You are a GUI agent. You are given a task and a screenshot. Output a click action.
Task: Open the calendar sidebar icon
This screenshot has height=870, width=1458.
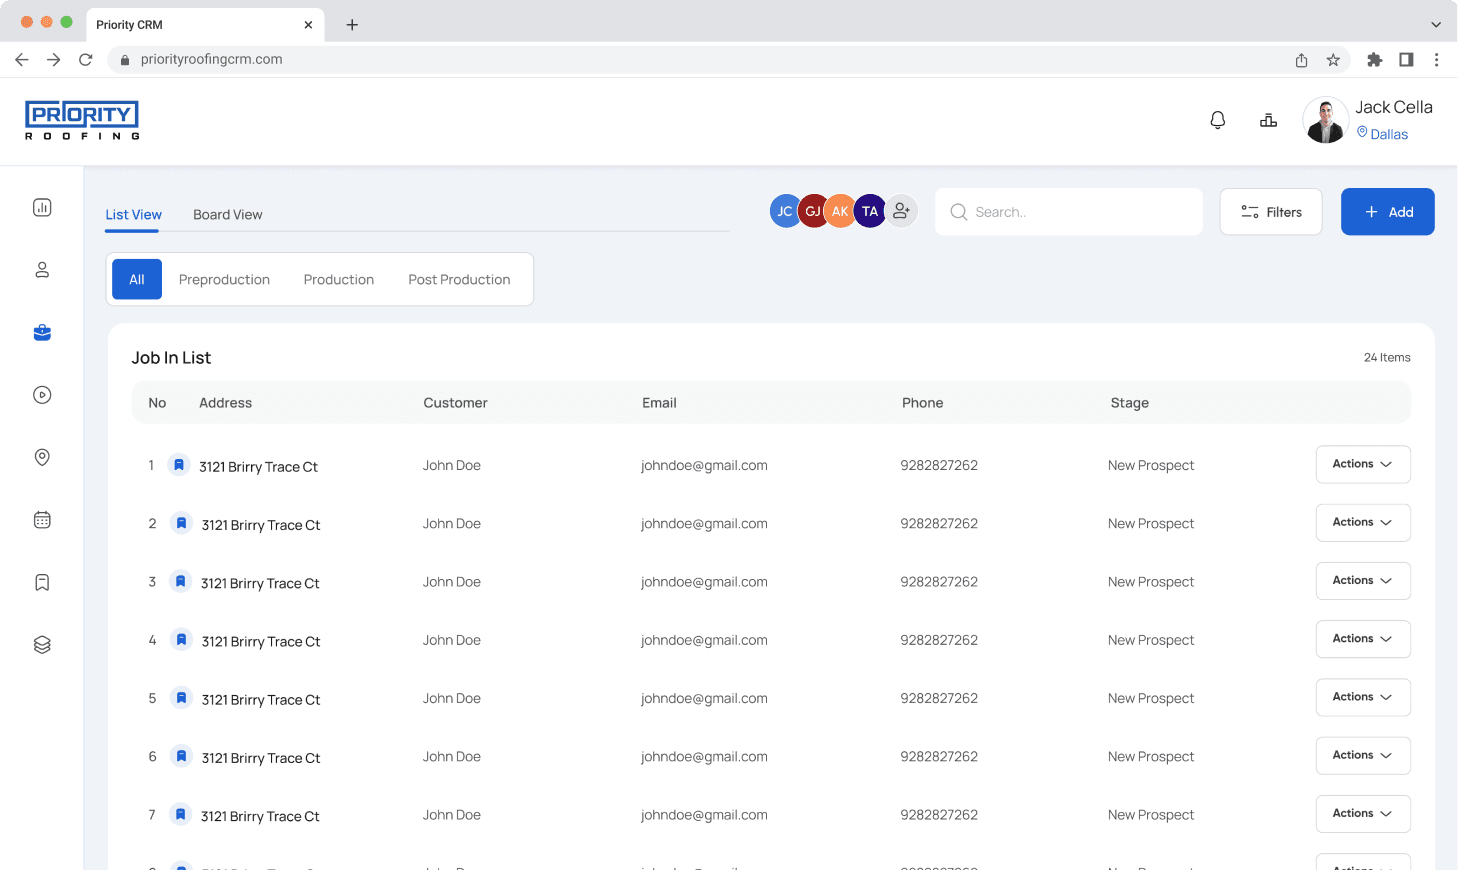42,520
